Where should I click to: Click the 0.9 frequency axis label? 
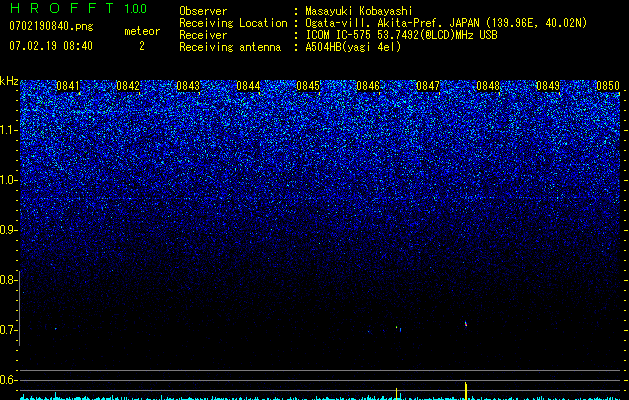click(x=7, y=230)
